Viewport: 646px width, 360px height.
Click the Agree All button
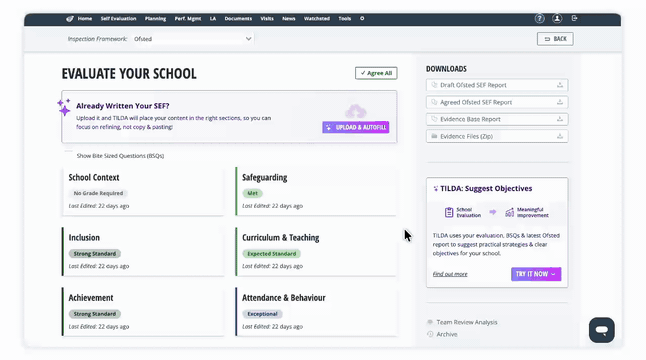click(x=376, y=73)
